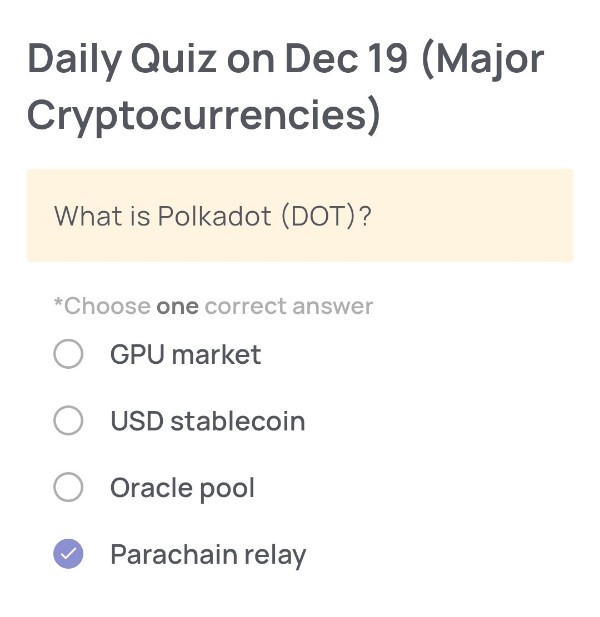This screenshot has height=617, width=600.
Task: Tap the USD stablecoin answer text
Action: click(207, 421)
